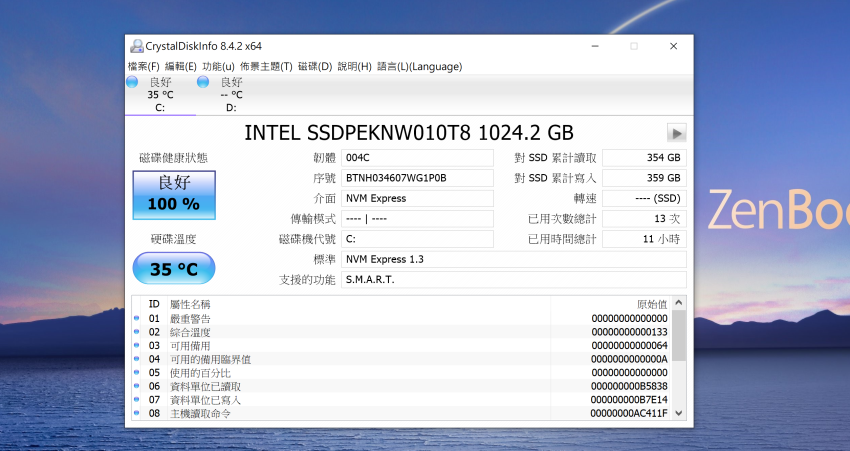Click status dot of row 07

tap(137, 400)
